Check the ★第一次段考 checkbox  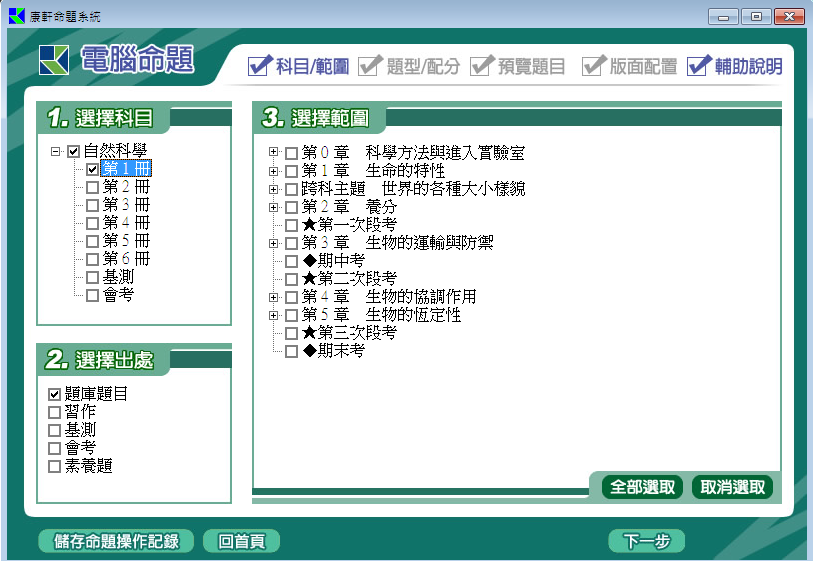pyautogui.click(x=291, y=226)
